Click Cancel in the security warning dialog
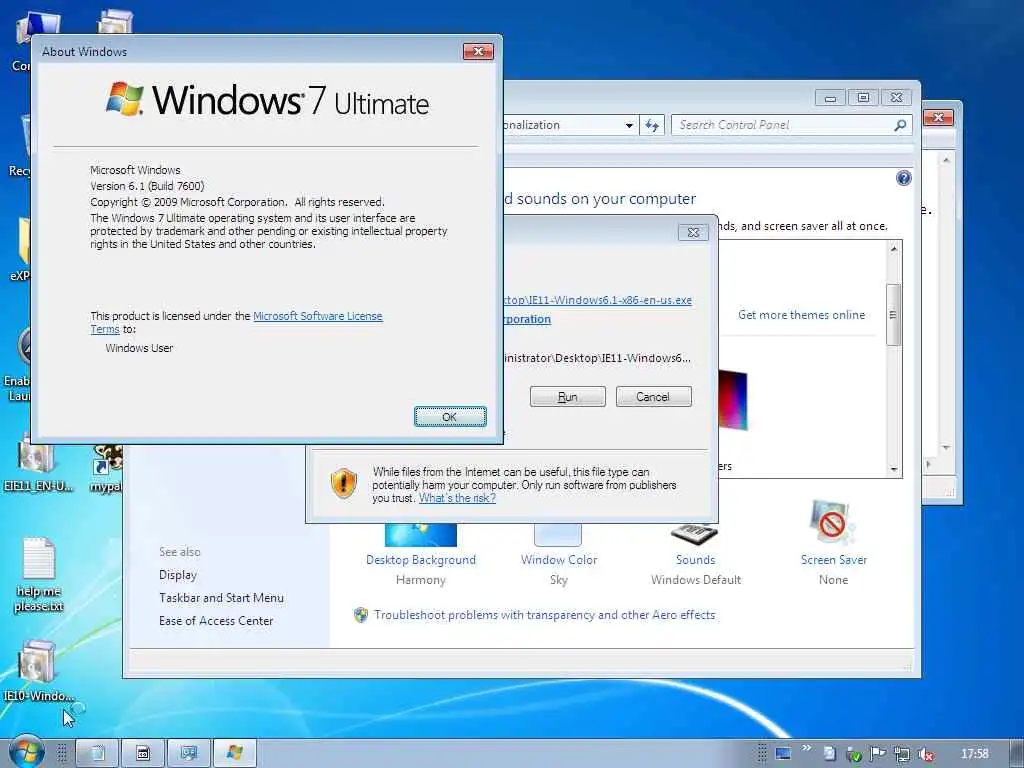 click(x=653, y=396)
